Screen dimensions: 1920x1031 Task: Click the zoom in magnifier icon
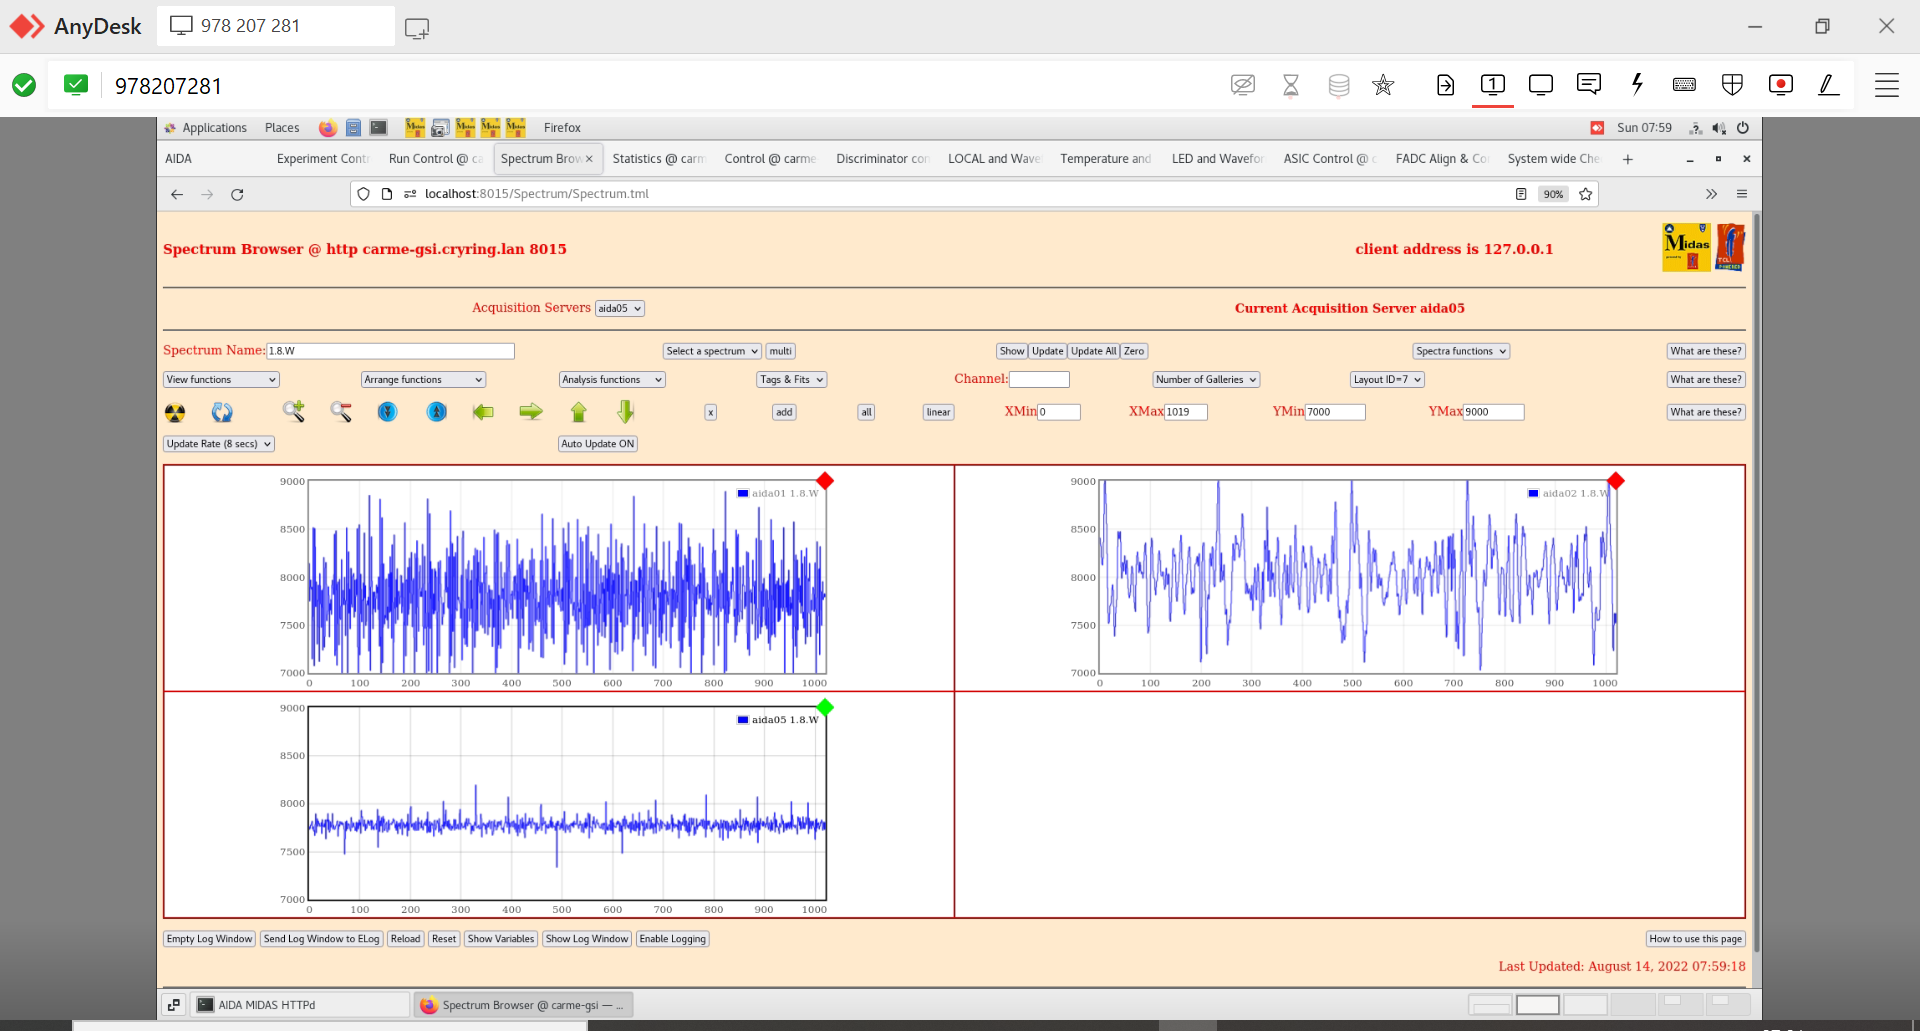pos(293,411)
